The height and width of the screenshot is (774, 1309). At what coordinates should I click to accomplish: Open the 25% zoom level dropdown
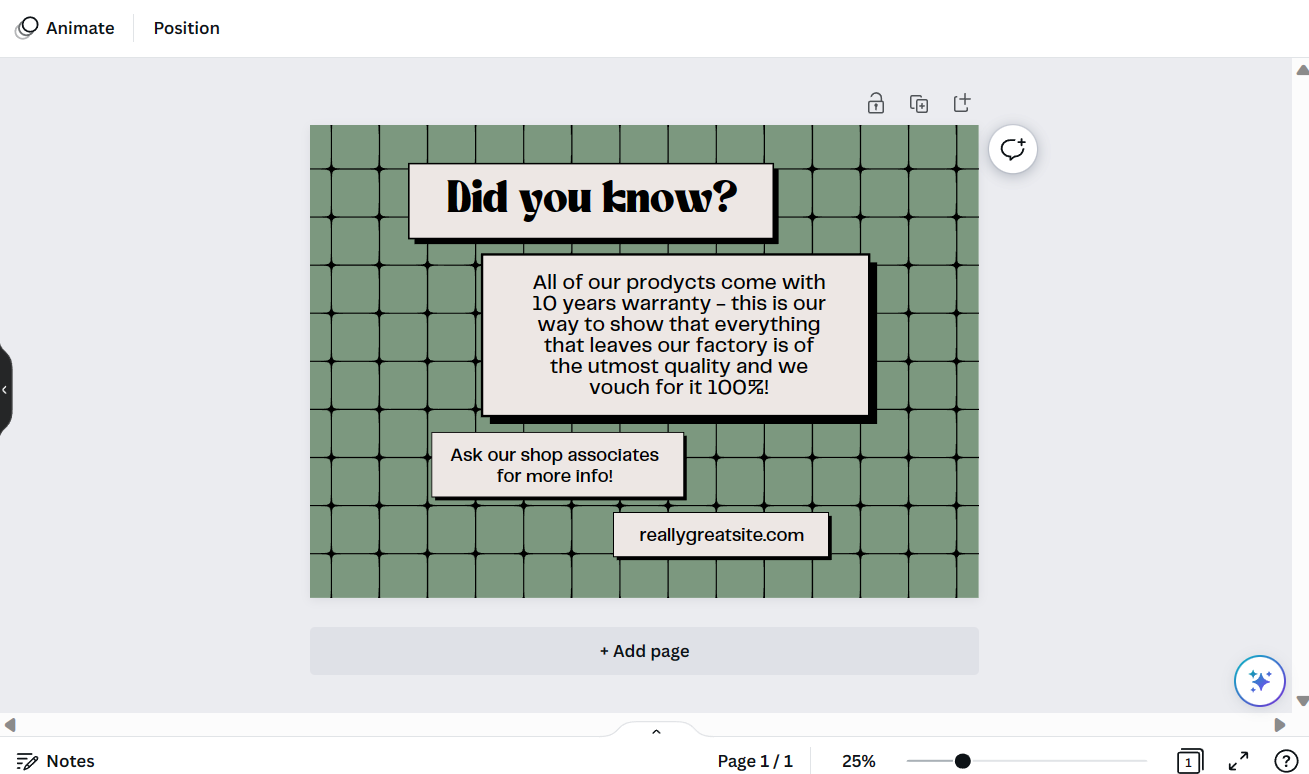(x=858, y=761)
